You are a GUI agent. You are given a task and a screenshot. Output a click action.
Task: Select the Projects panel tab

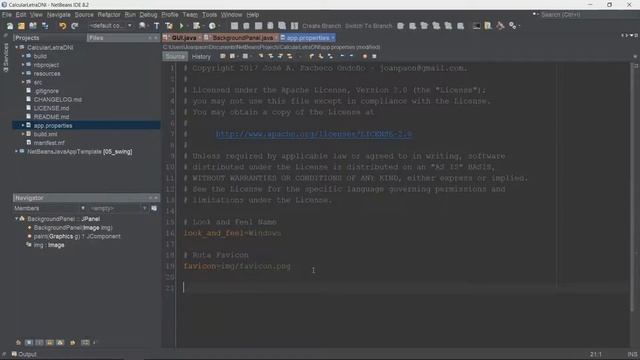coord(27,38)
